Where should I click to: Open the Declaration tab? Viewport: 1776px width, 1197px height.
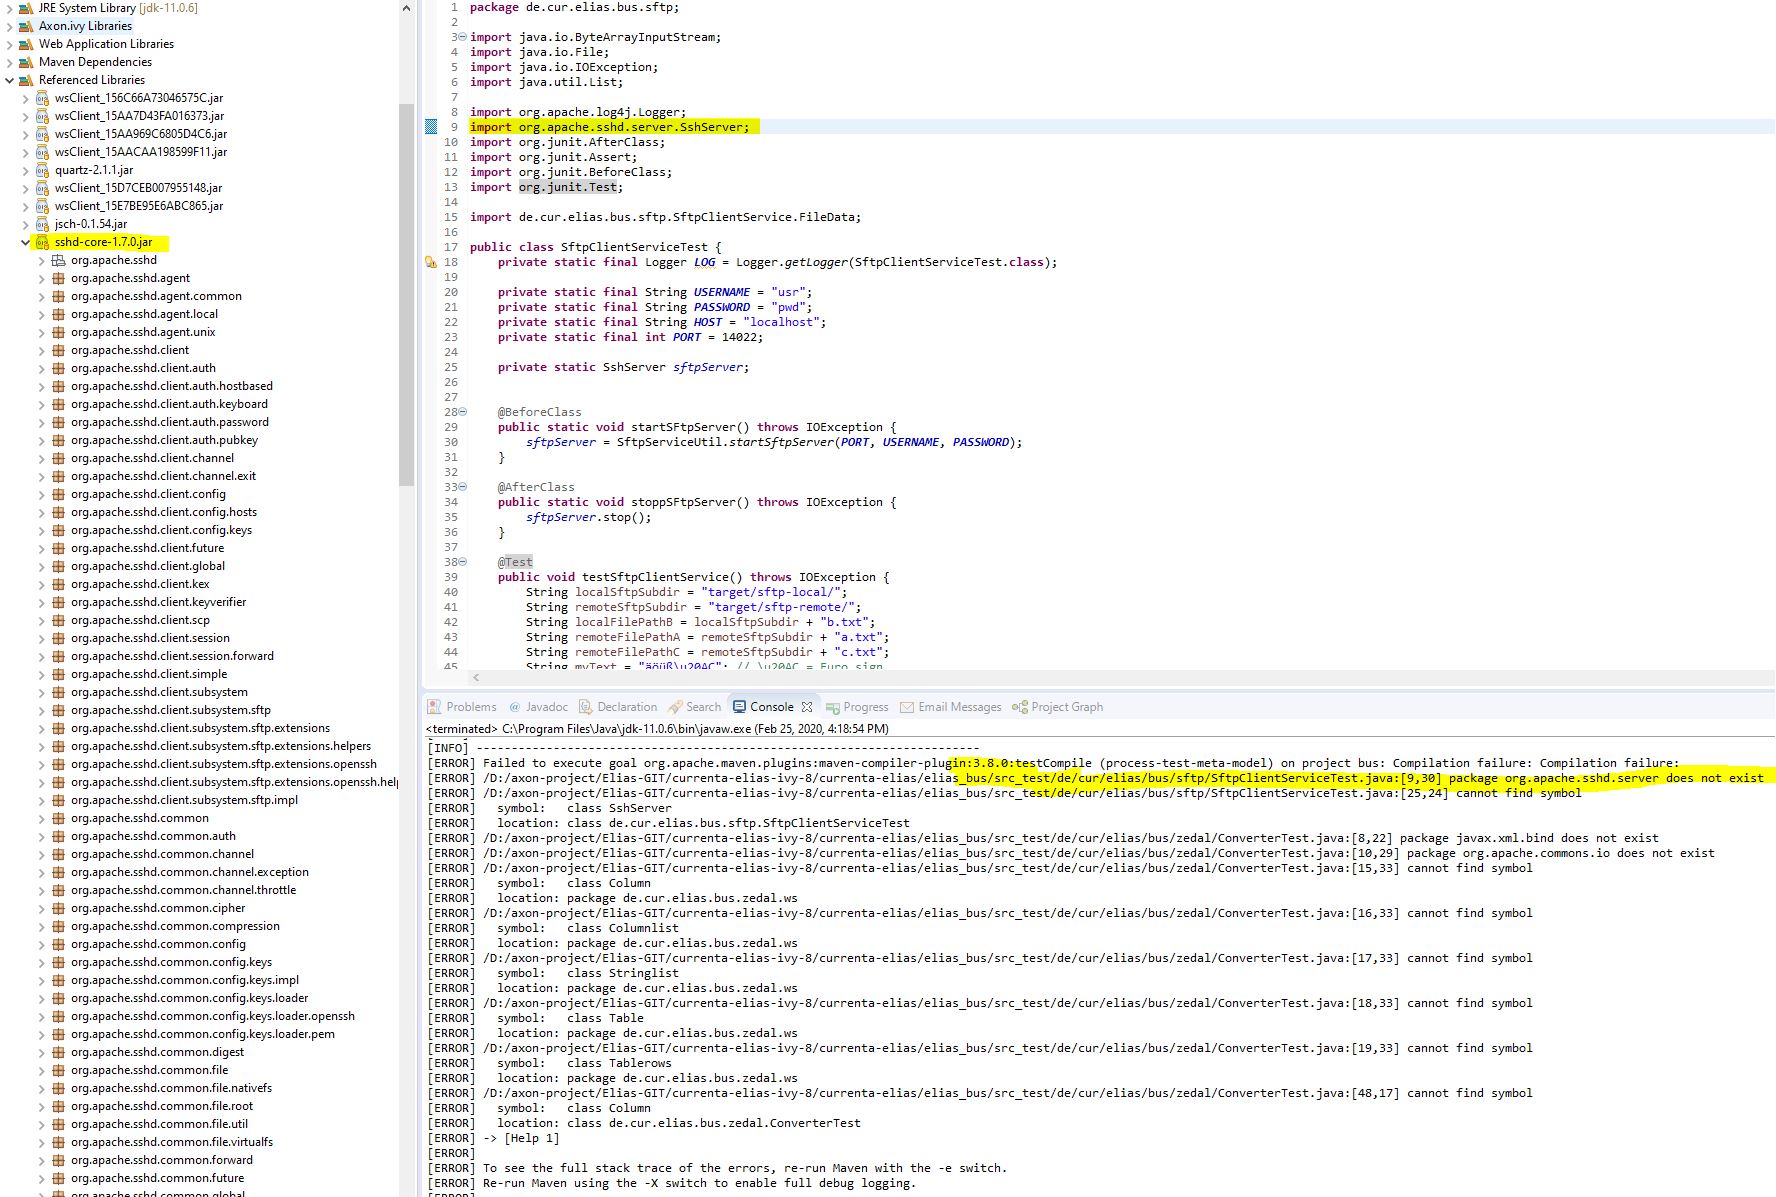tap(617, 707)
